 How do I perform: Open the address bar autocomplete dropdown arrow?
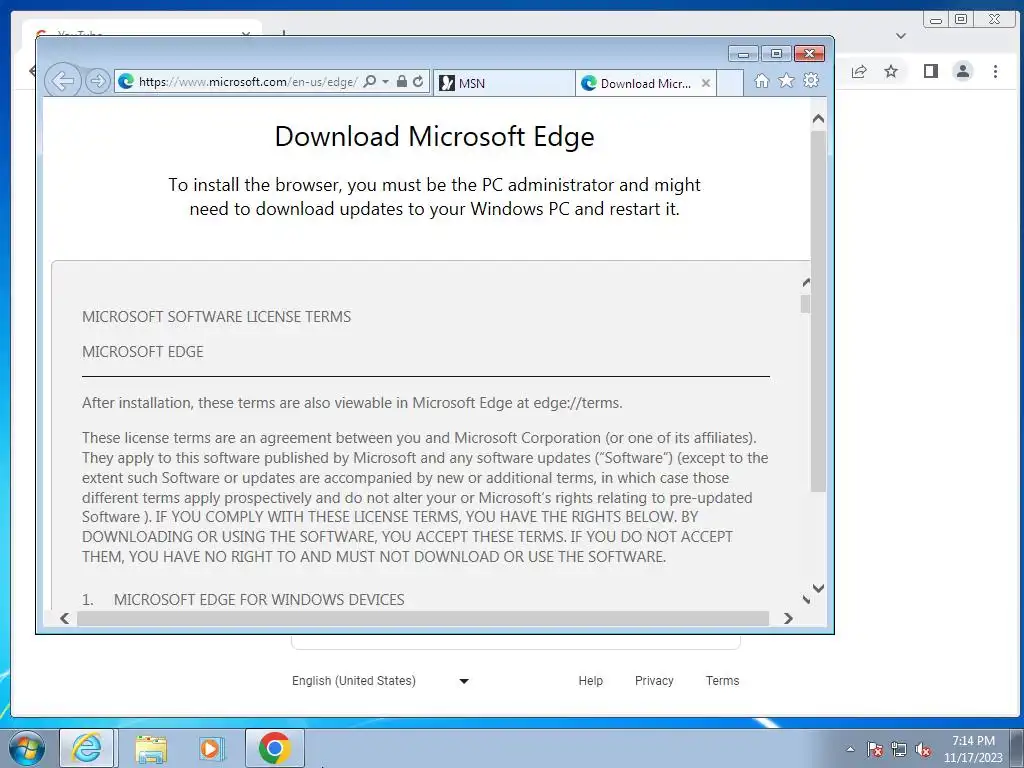[x=385, y=82]
